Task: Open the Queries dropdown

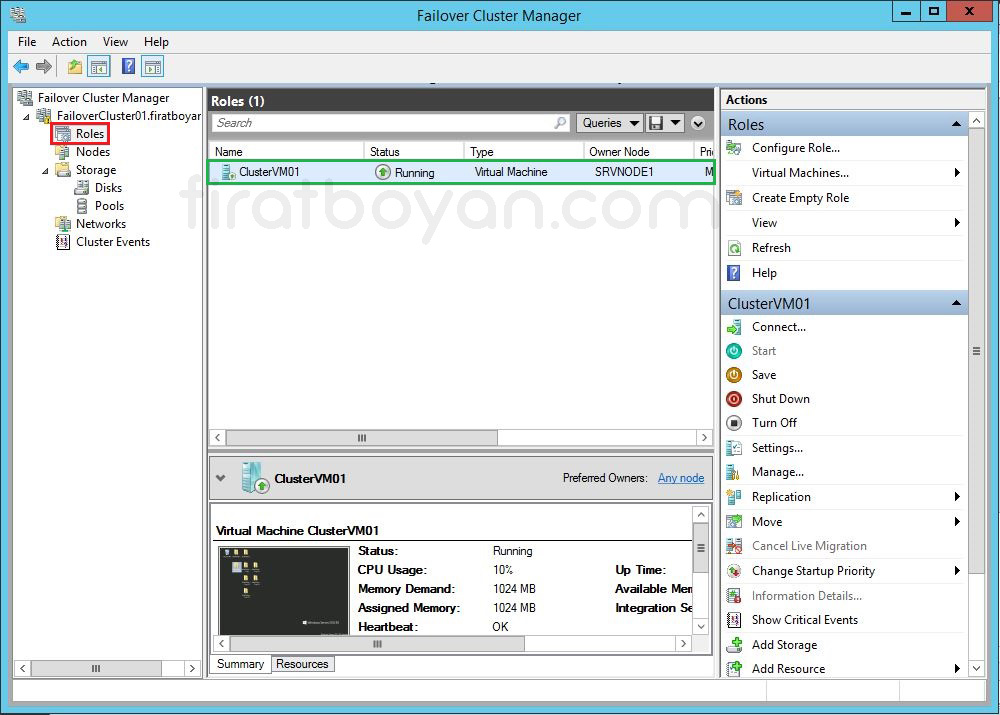Action: [610, 123]
